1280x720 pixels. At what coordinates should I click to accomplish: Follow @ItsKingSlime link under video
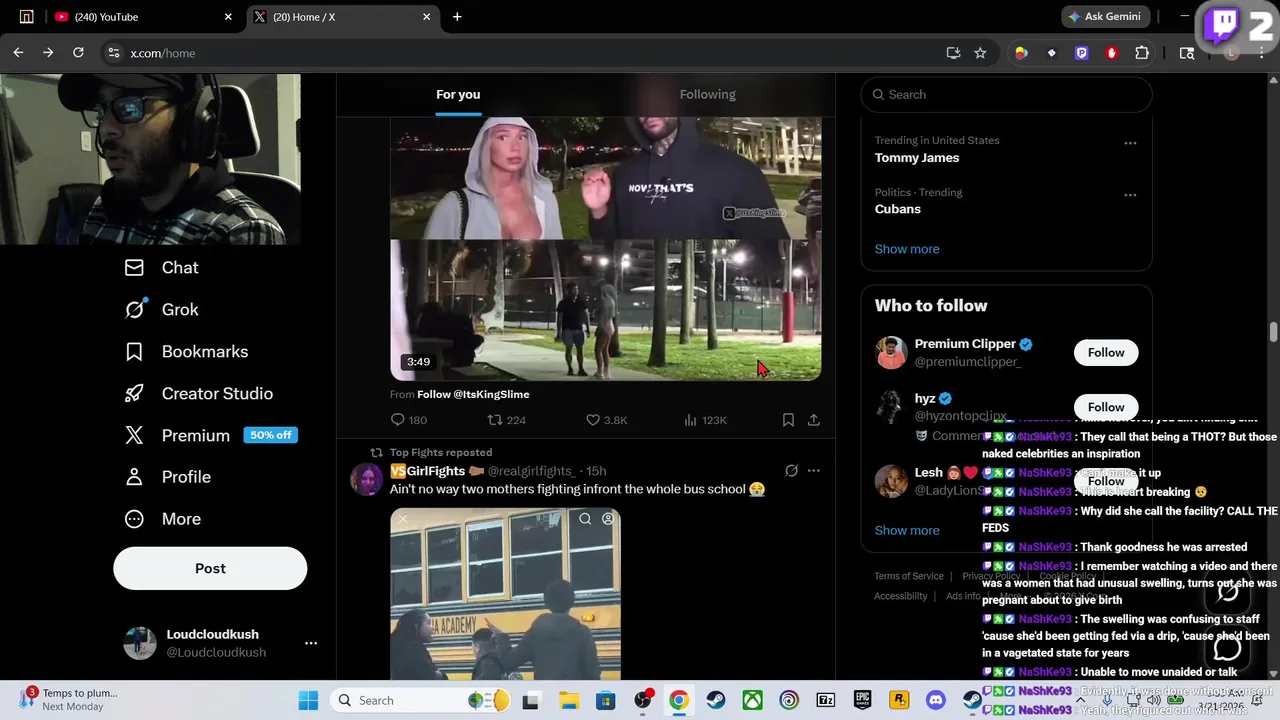[473, 394]
